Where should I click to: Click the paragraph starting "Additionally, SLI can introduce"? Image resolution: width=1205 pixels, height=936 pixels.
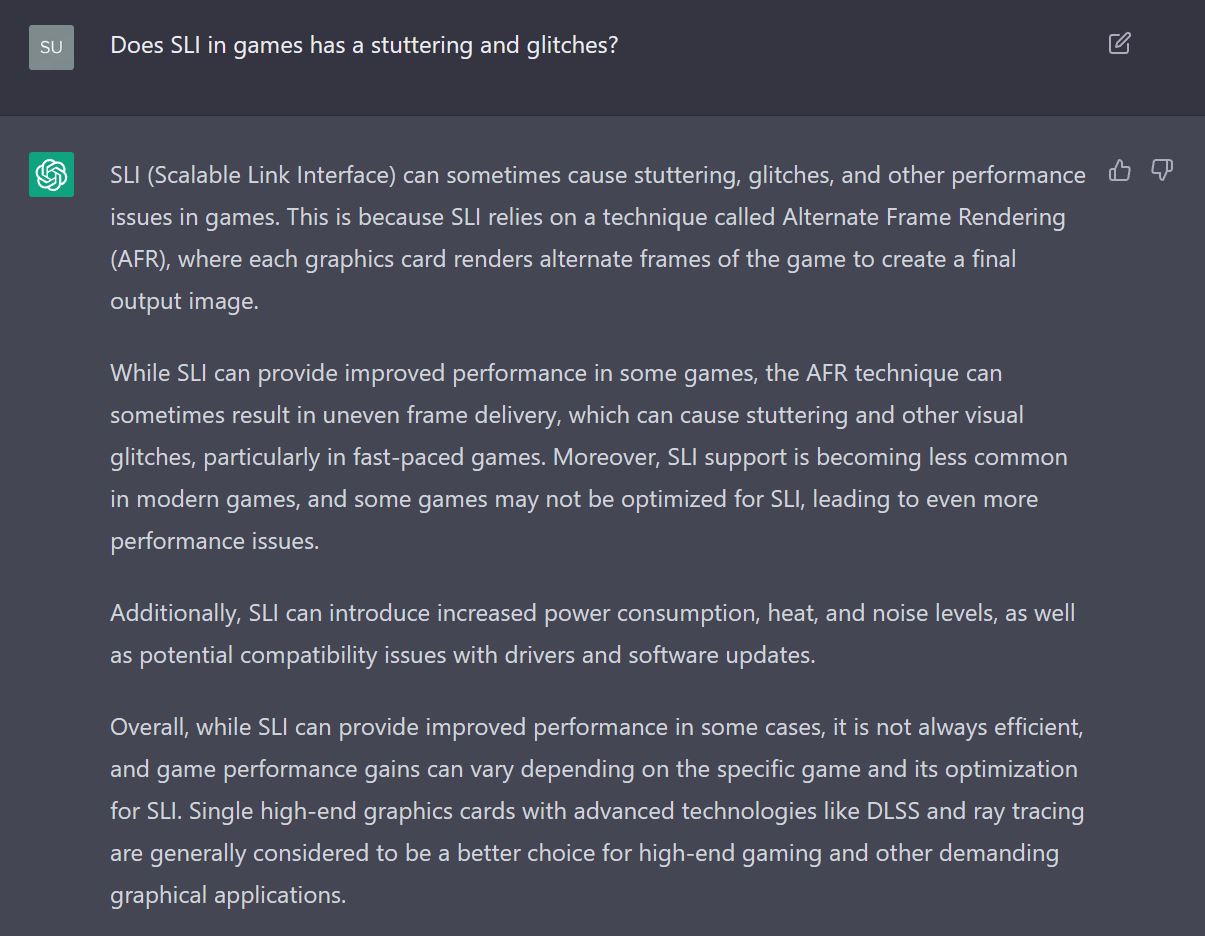[592, 633]
